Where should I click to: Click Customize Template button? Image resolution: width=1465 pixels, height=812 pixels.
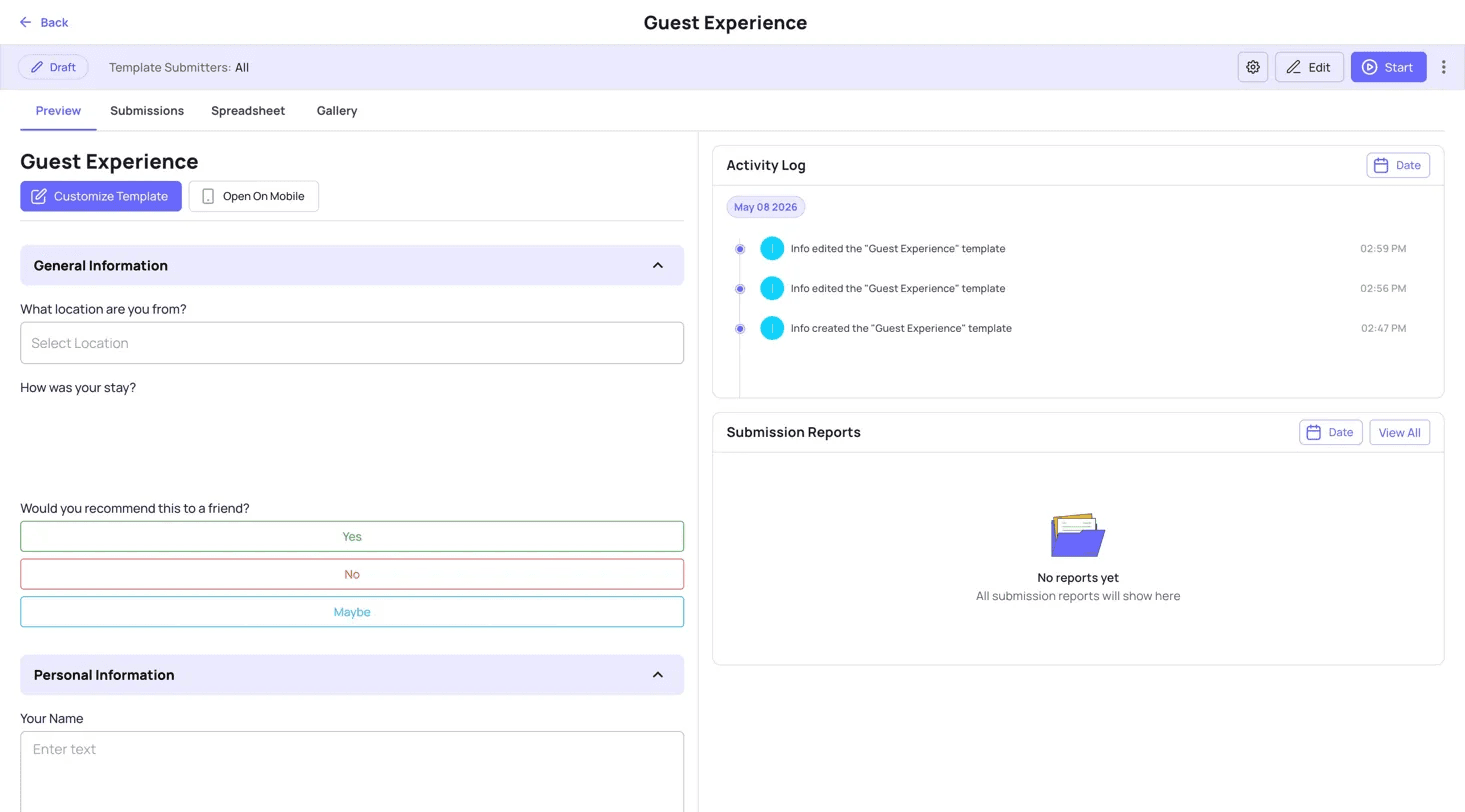click(101, 196)
